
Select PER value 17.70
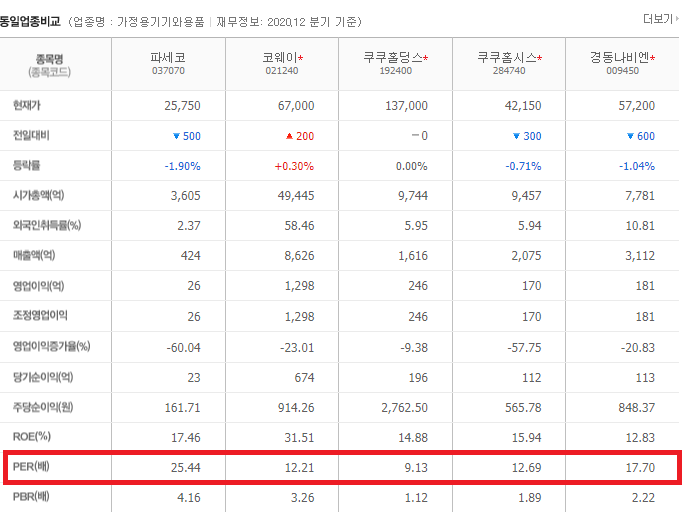640,468
